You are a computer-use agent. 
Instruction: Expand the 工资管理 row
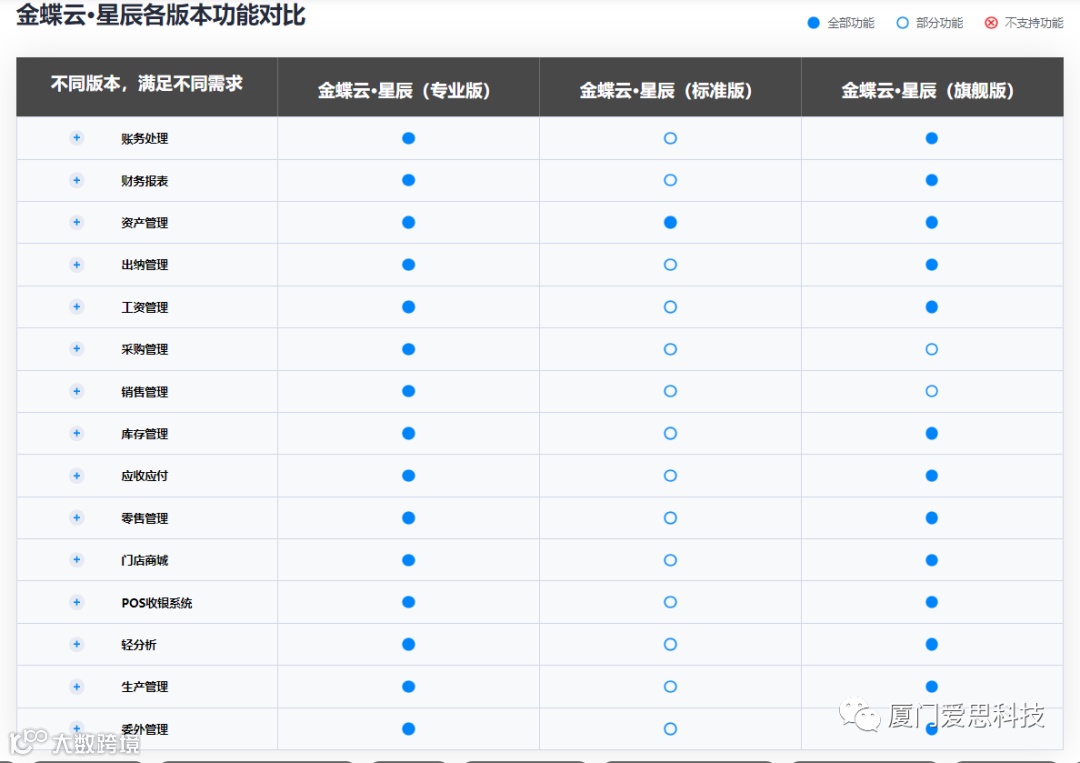click(76, 306)
